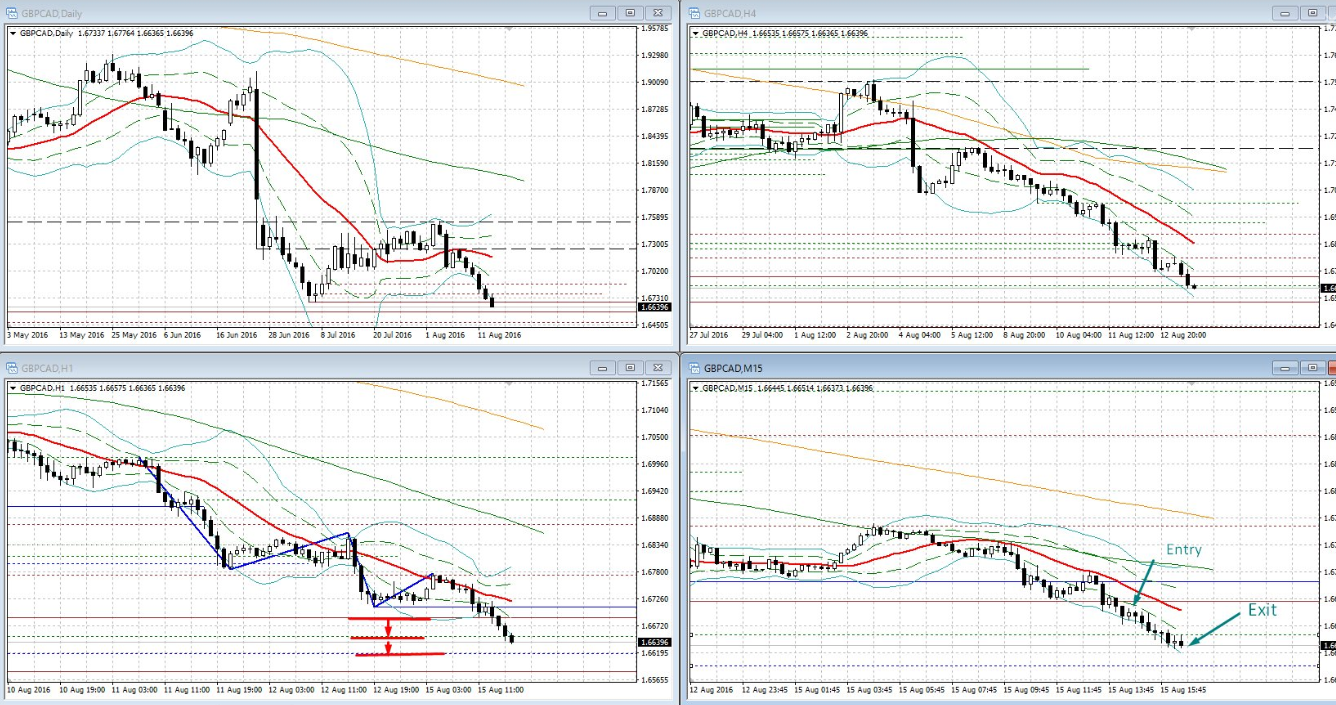Click the chart shift marker on H1 chart
This screenshot has width=1336, height=705.
509,384
